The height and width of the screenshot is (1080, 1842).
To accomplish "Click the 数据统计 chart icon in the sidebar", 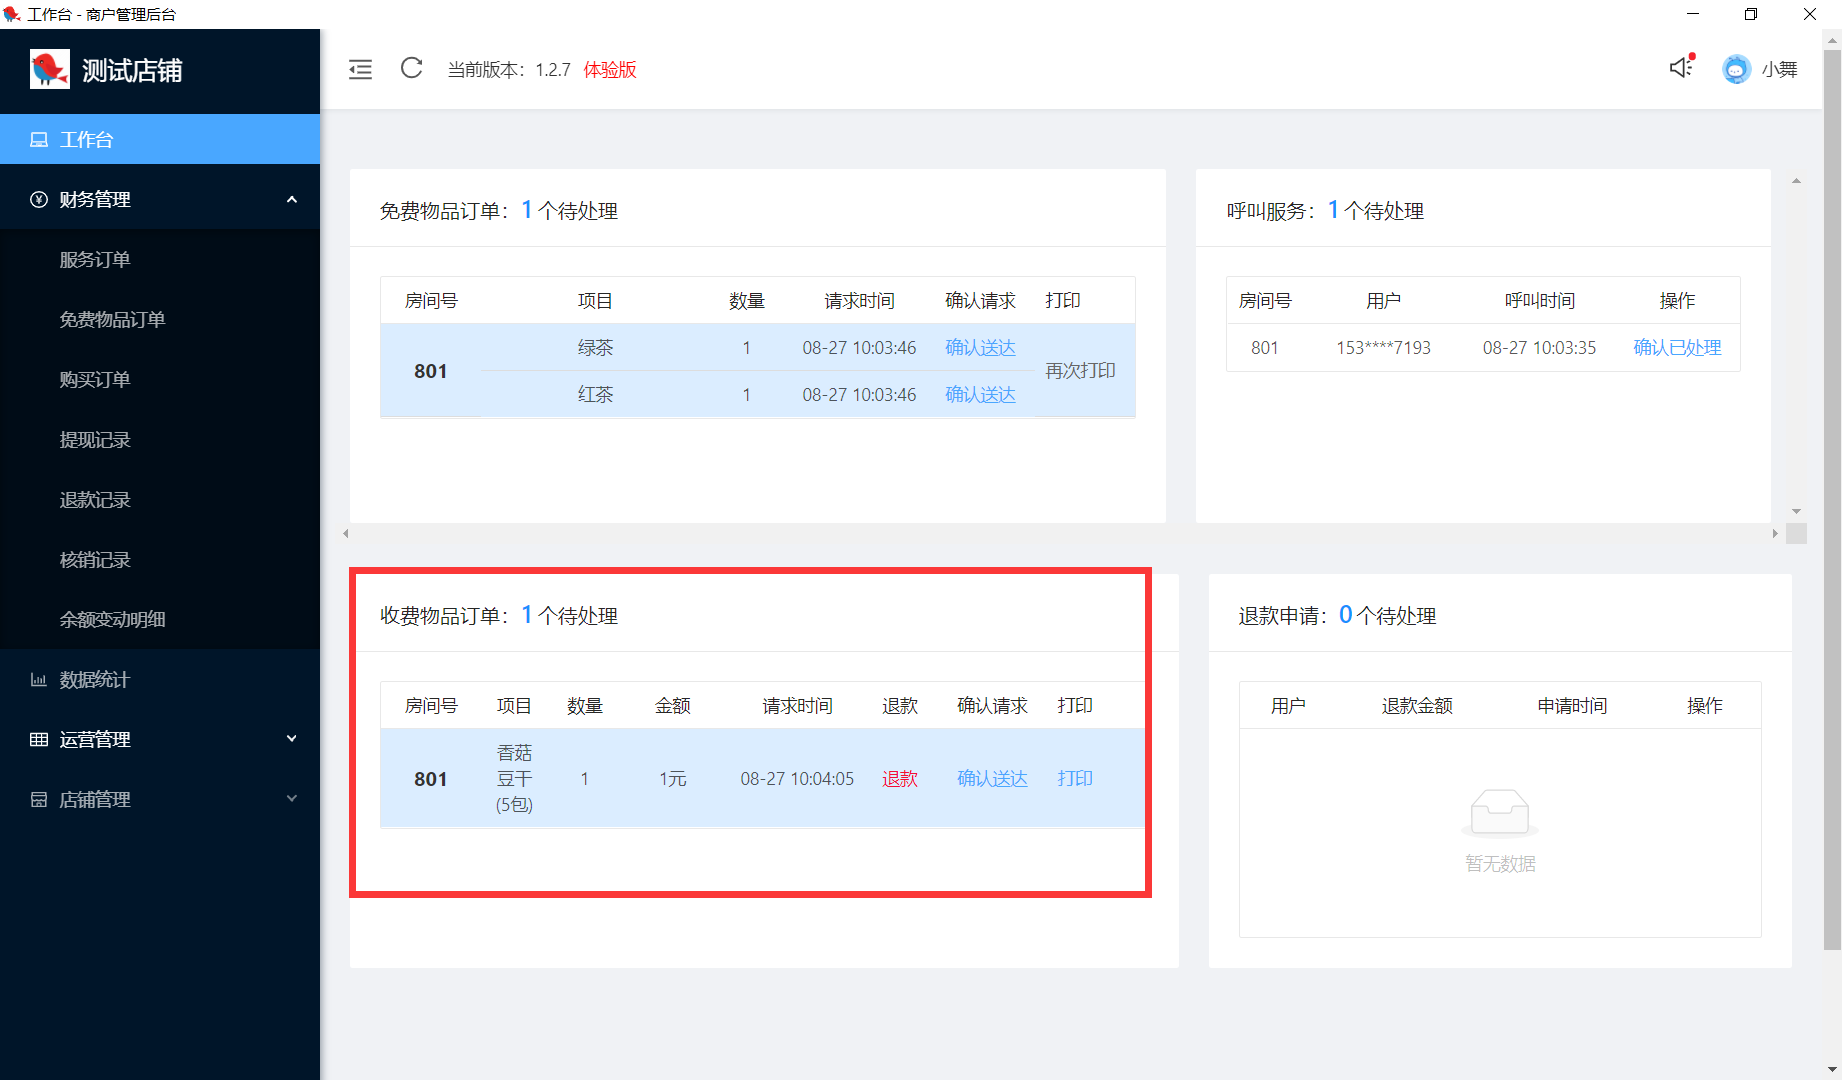I will (39, 680).
